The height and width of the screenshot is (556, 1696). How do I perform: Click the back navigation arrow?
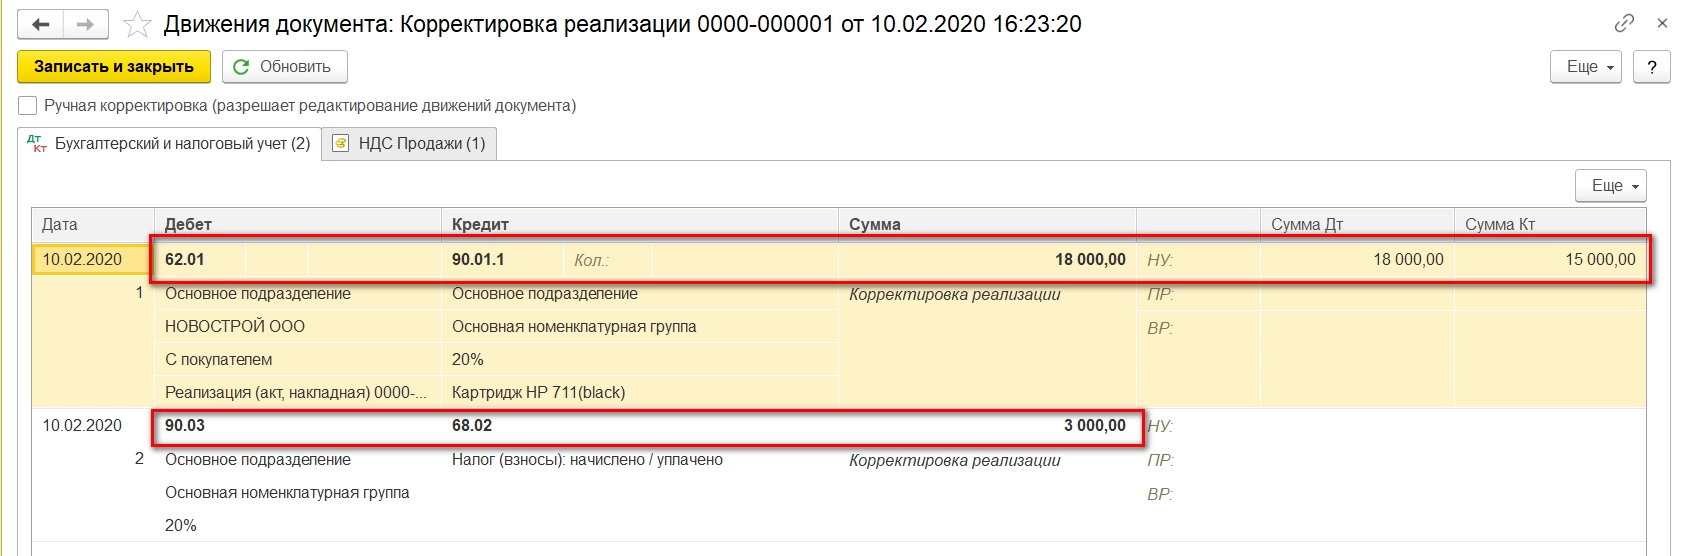point(41,24)
